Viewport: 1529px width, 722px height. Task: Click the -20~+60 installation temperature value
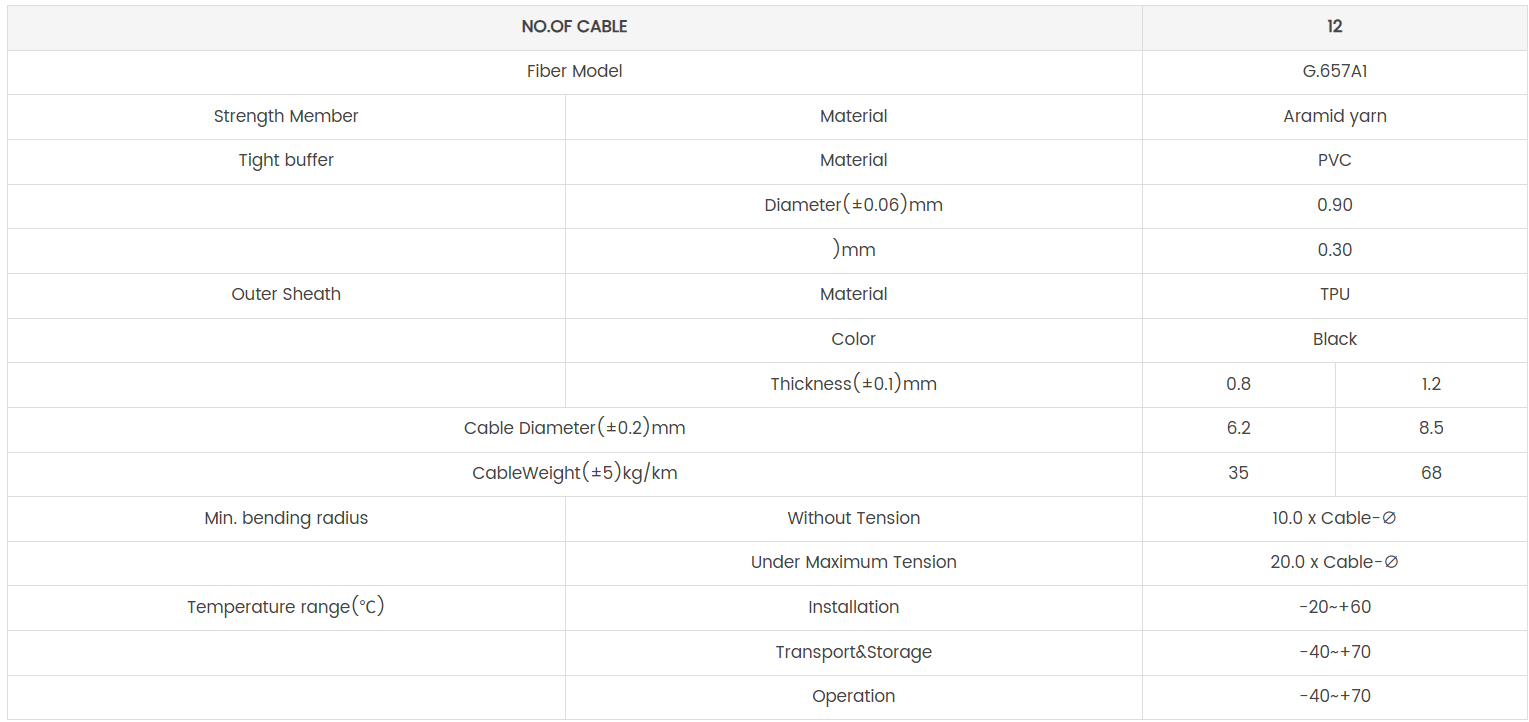point(1334,607)
